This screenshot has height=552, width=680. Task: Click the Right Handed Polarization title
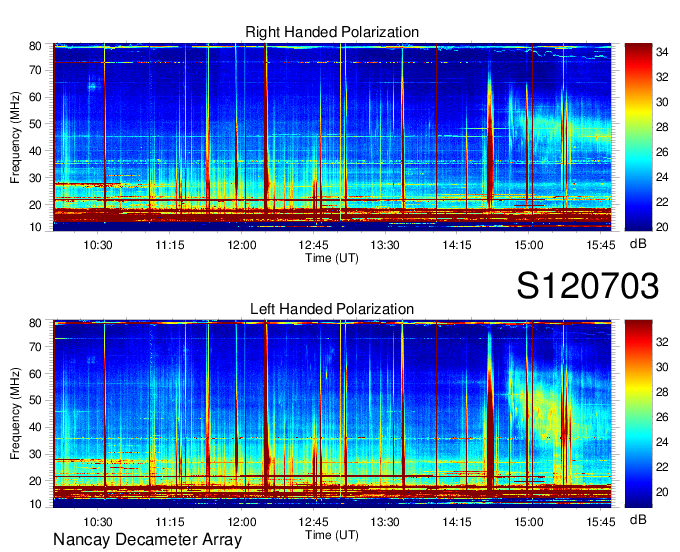332,32
